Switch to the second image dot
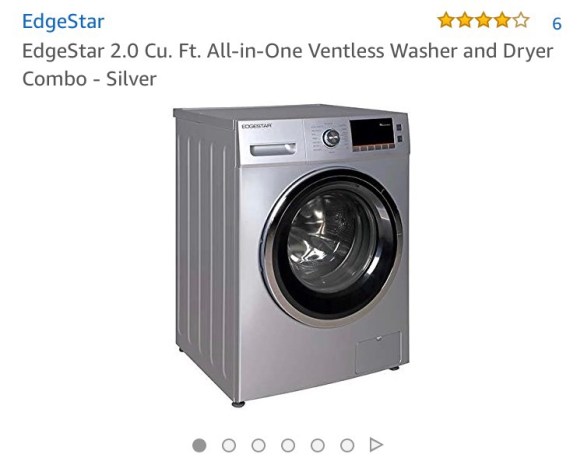The width and height of the screenshot is (584, 461). pyautogui.click(x=229, y=445)
